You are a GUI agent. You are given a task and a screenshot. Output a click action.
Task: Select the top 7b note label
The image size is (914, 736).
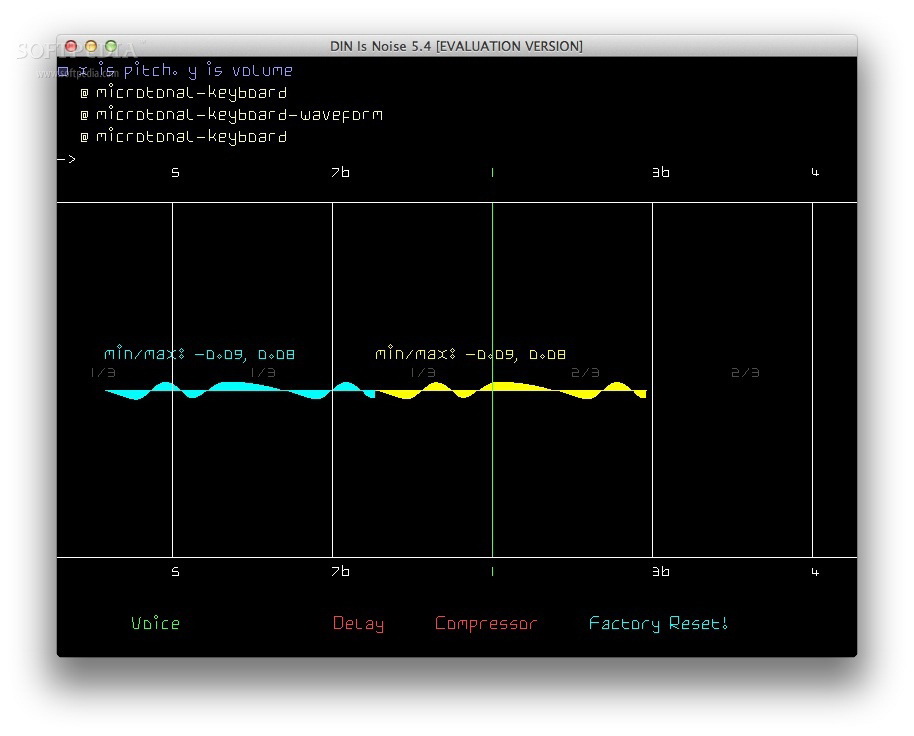[340, 172]
